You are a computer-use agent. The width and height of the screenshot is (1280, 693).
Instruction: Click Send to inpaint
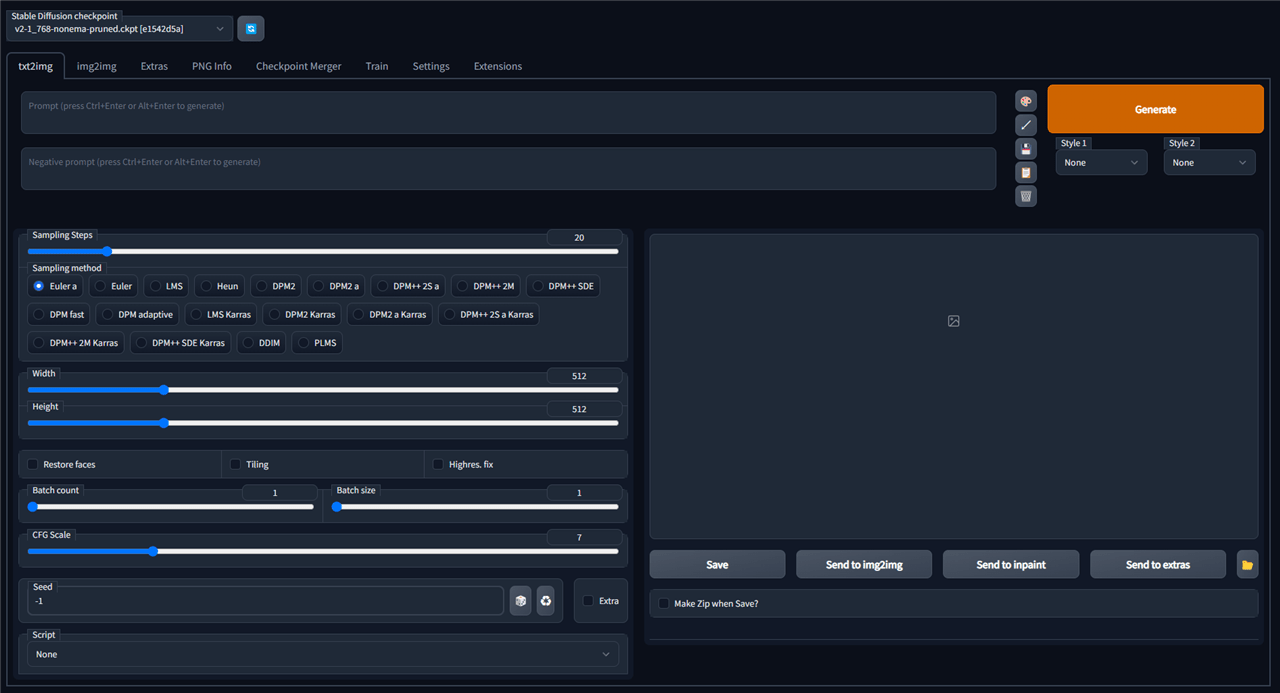1011,564
